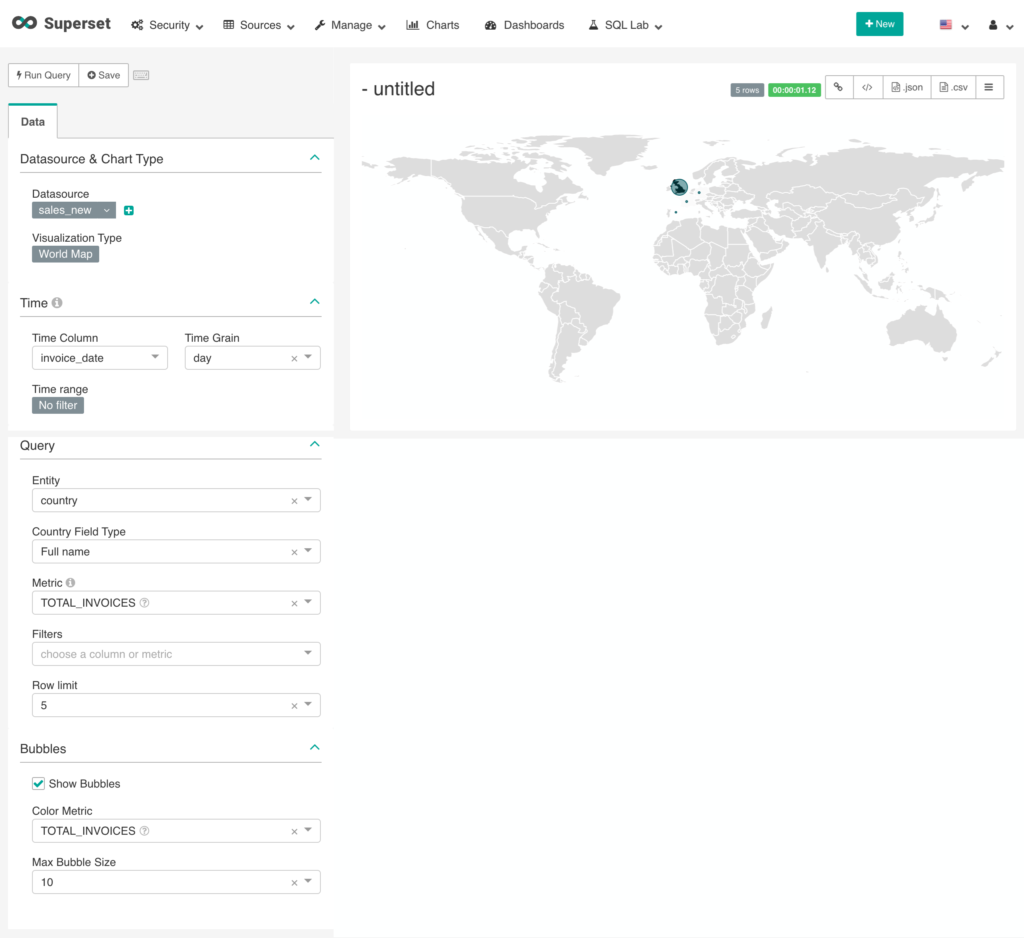Click the 5 rows badge
The image size is (1024, 938).
(x=746, y=90)
